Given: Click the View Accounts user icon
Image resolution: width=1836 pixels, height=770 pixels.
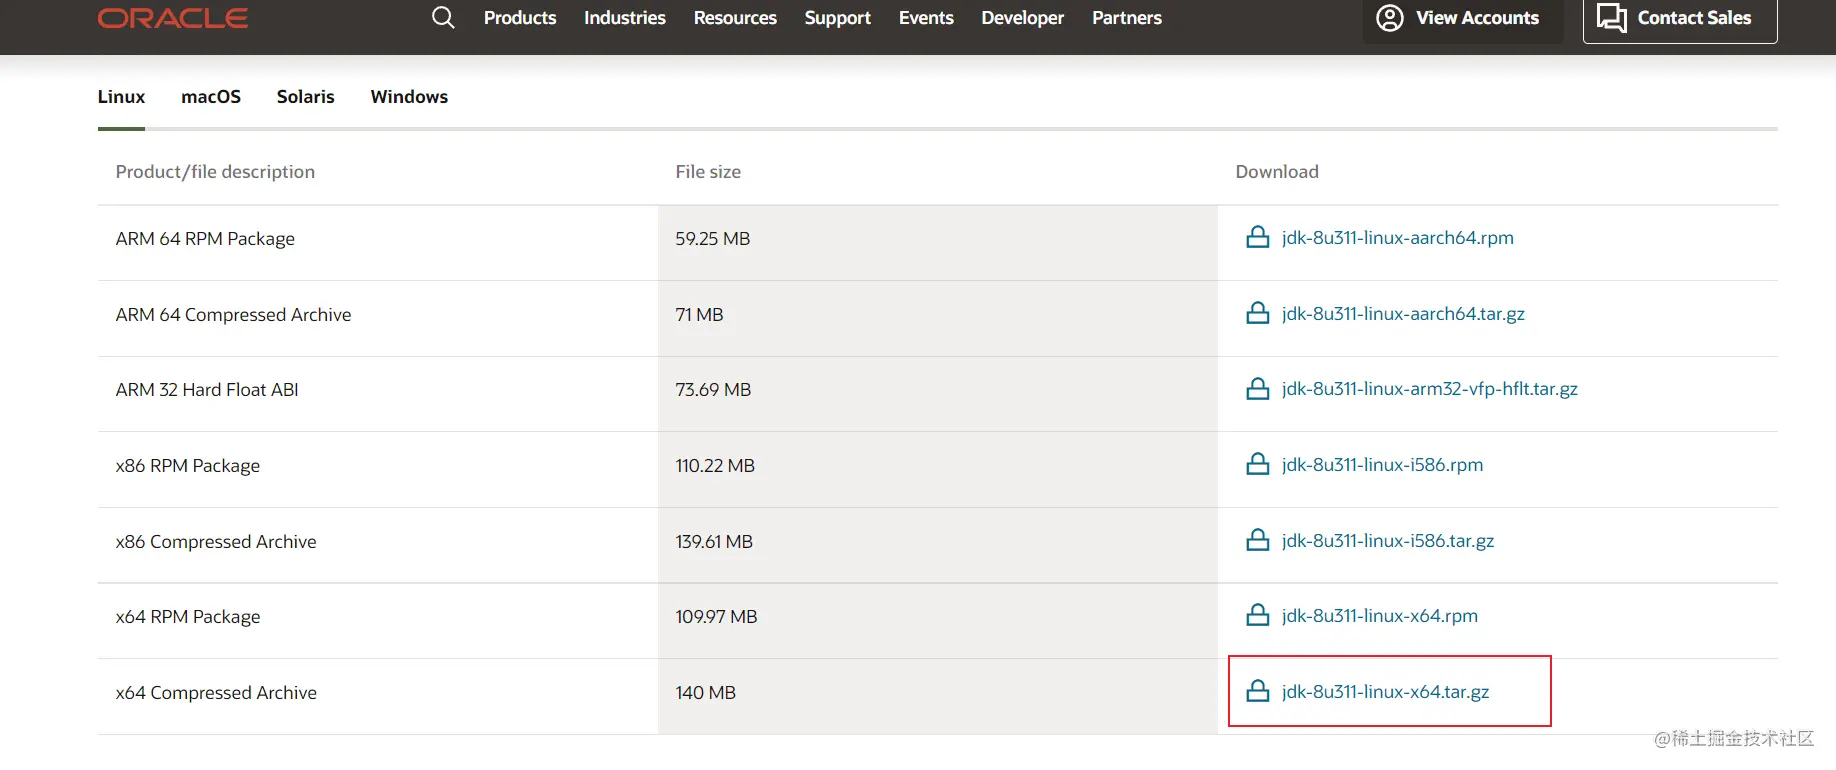Looking at the screenshot, I should (x=1390, y=18).
